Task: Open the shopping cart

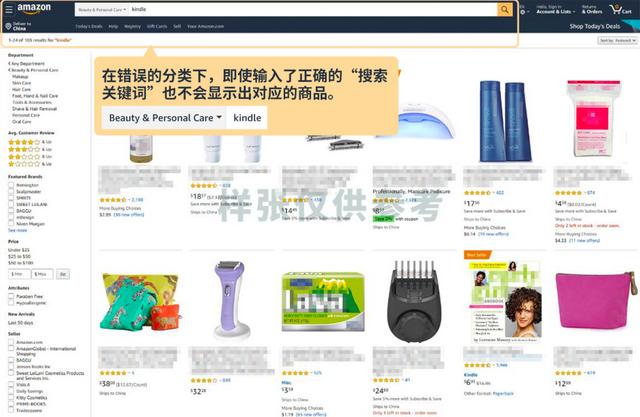Action: (x=620, y=10)
